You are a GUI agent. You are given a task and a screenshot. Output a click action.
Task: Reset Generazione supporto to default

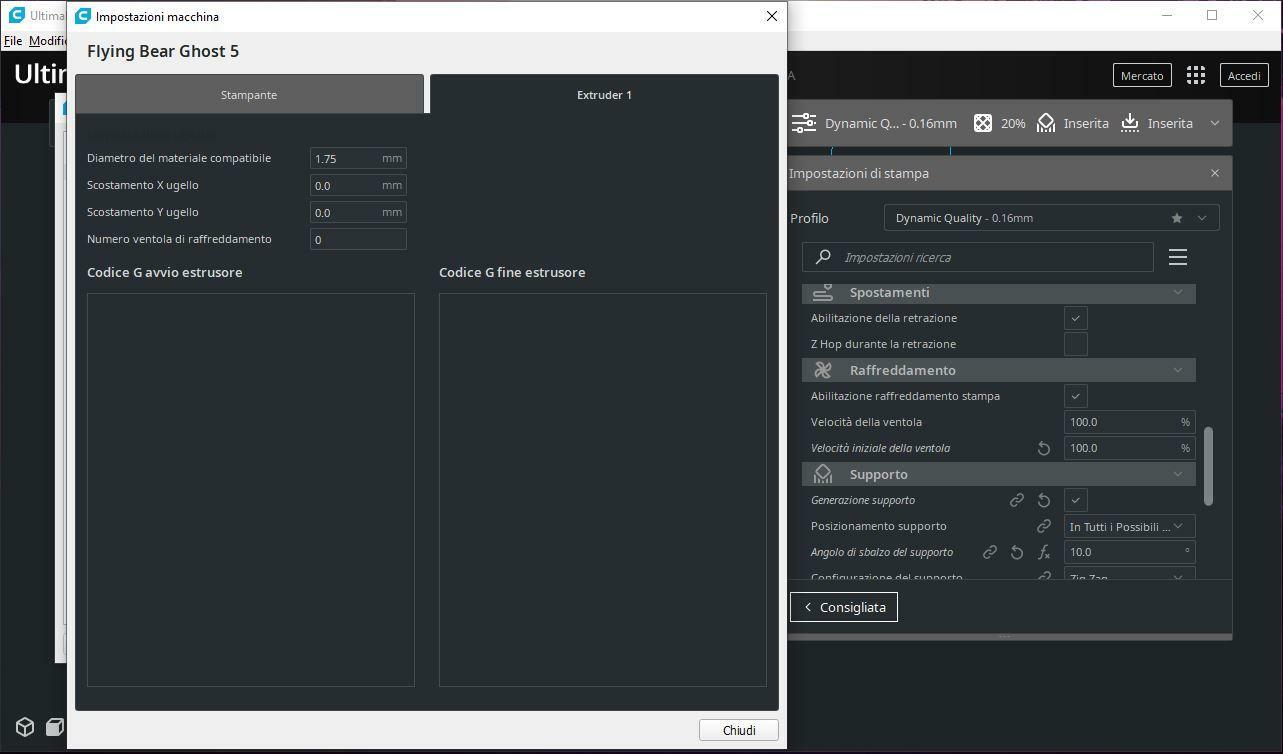click(x=1044, y=500)
